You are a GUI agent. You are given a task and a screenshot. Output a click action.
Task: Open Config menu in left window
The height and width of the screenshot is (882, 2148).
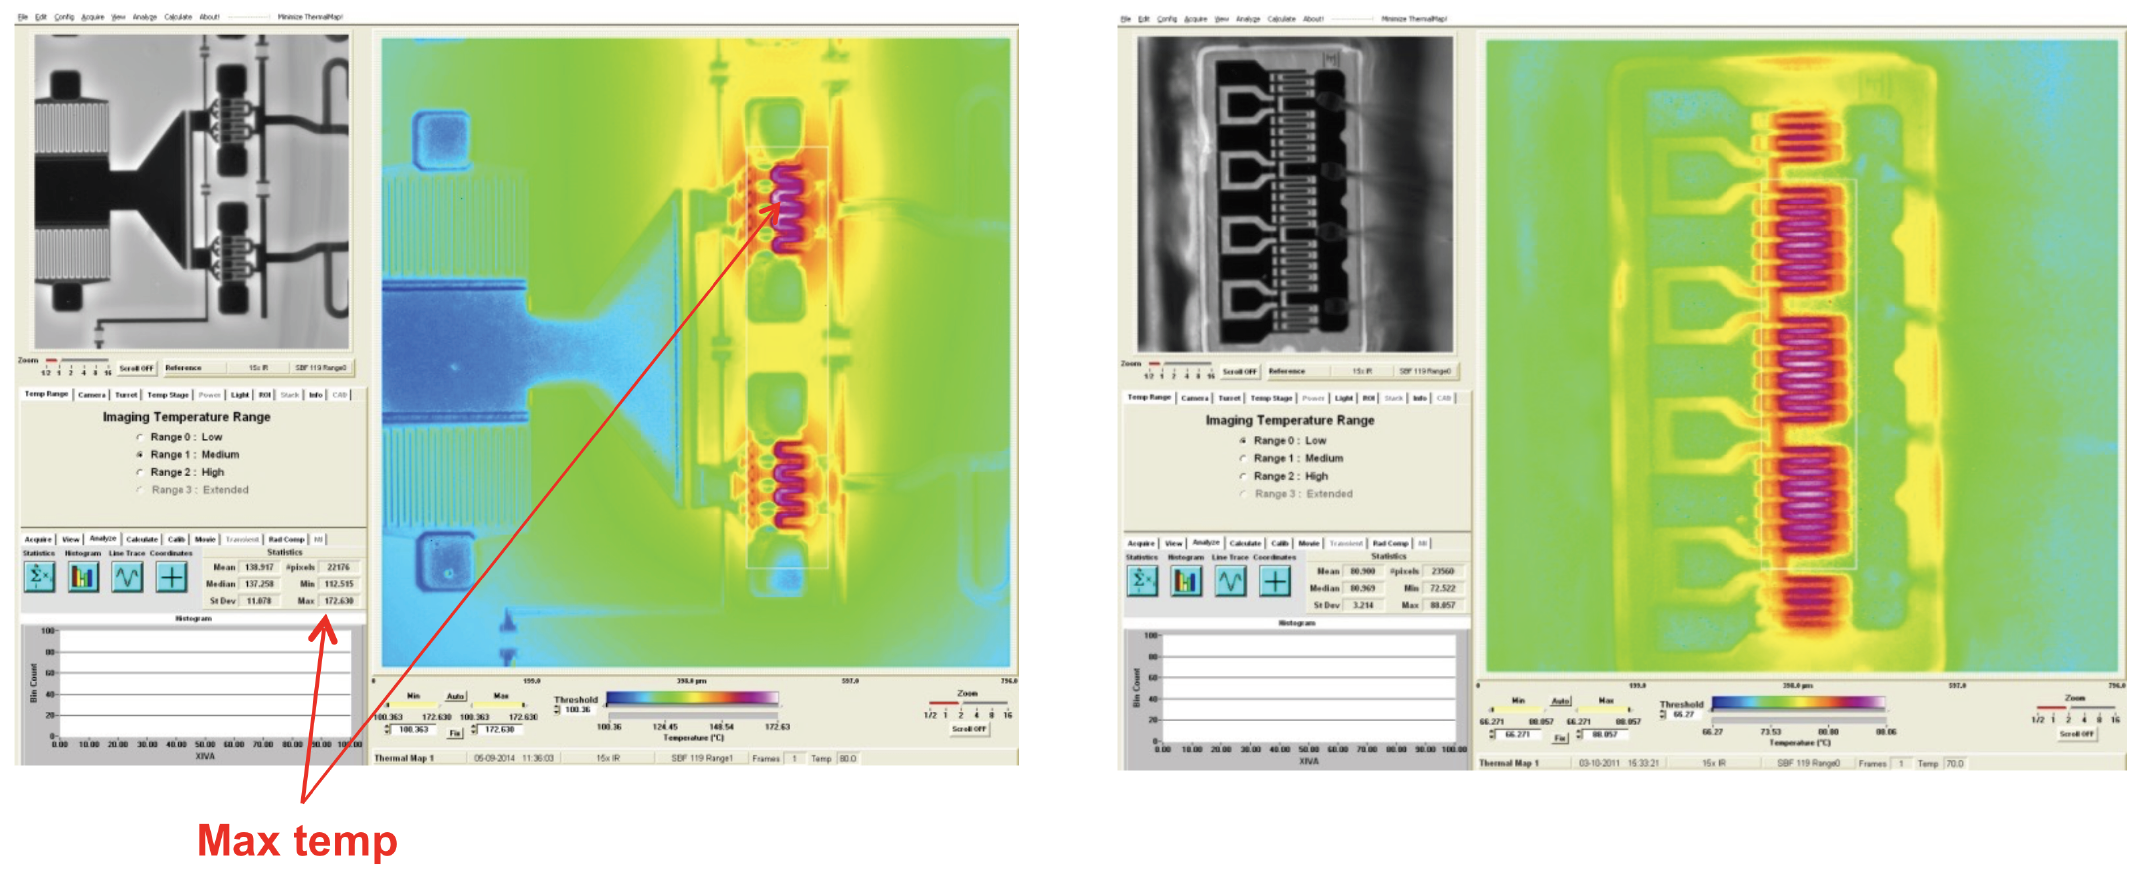(x=64, y=17)
